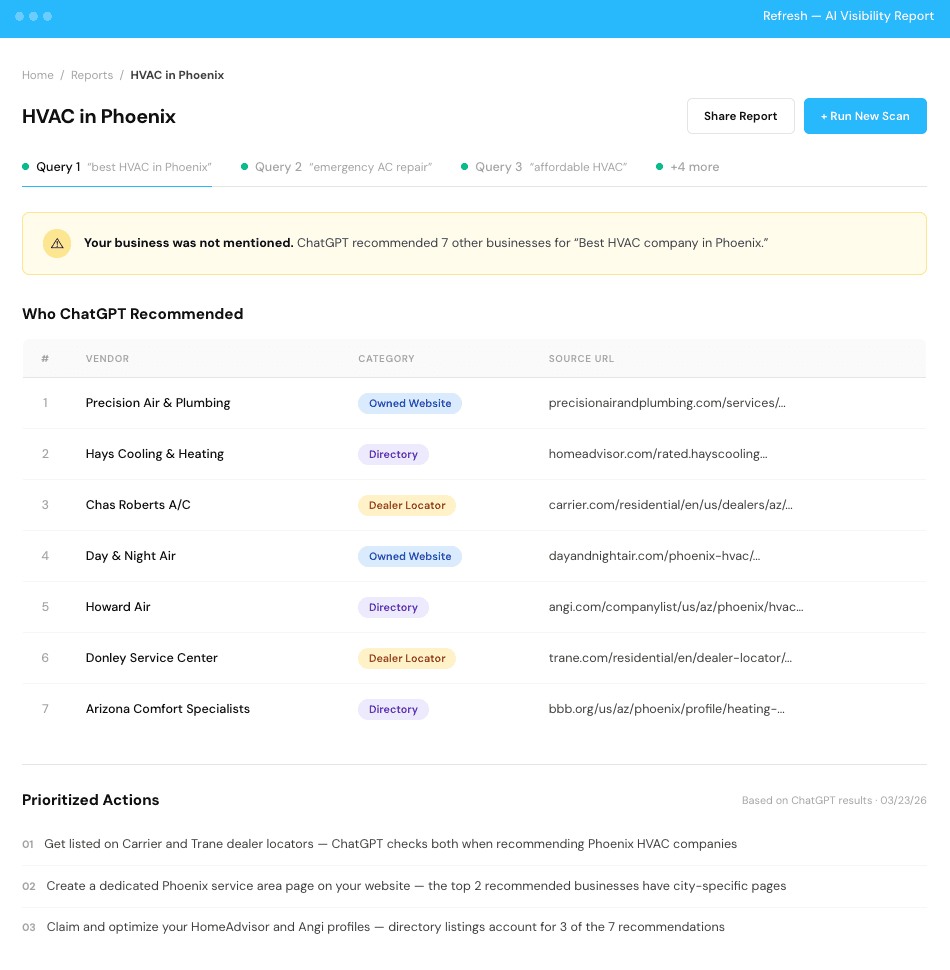950x970 pixels.
Task: Click Dealer Locator badge for Donley Service Center
Action: (x=407, y=658)
